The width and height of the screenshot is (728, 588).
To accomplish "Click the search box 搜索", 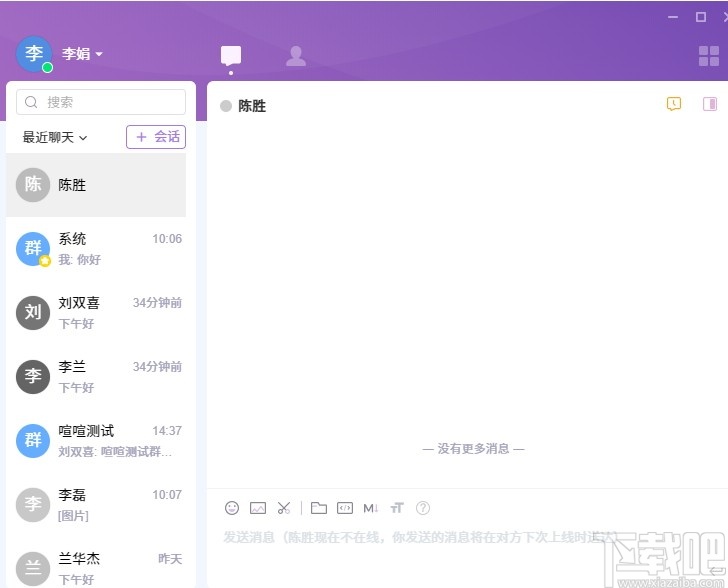I will (101, 102).
